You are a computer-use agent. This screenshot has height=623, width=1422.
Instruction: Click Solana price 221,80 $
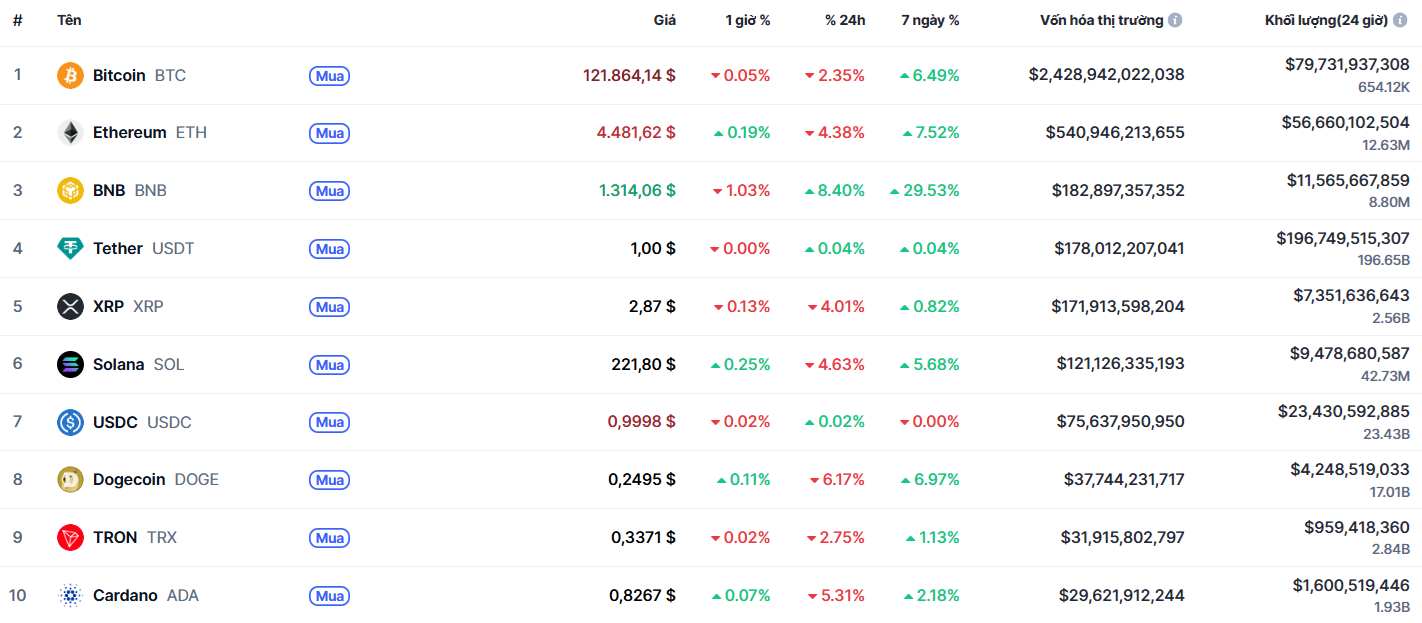point(643,365)
